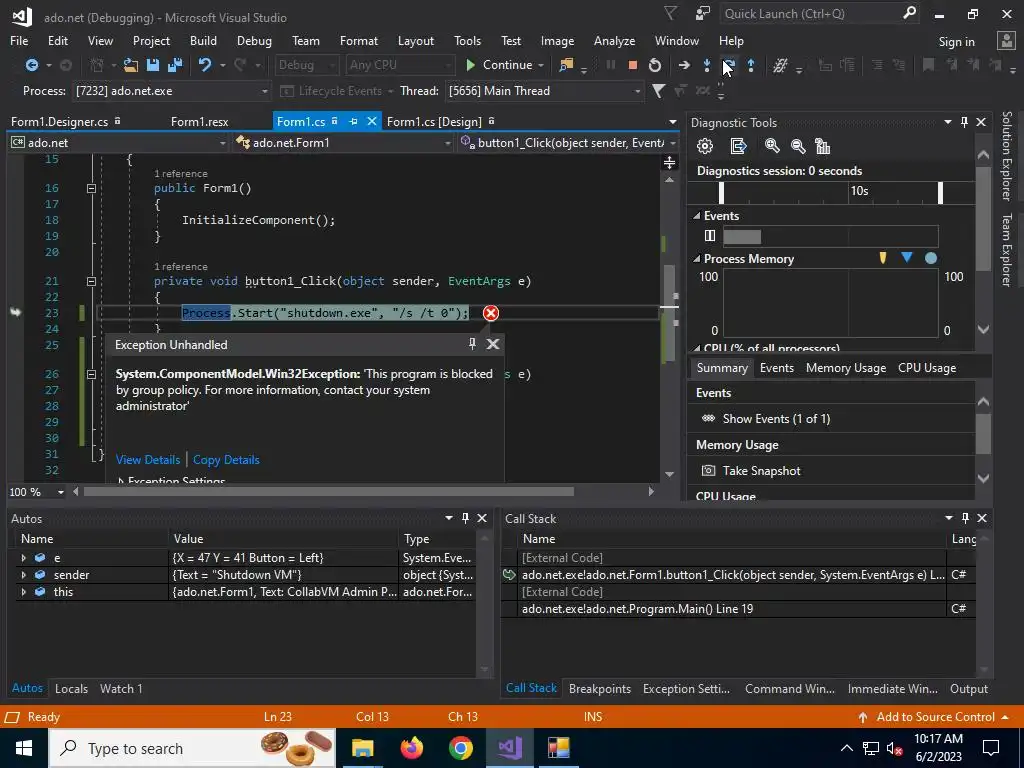The width and height of the screenshot is (1024, 768).
Task: Click the Reset View chart icon in Diagnostic Tools
Action: click(x=823, y=146)
